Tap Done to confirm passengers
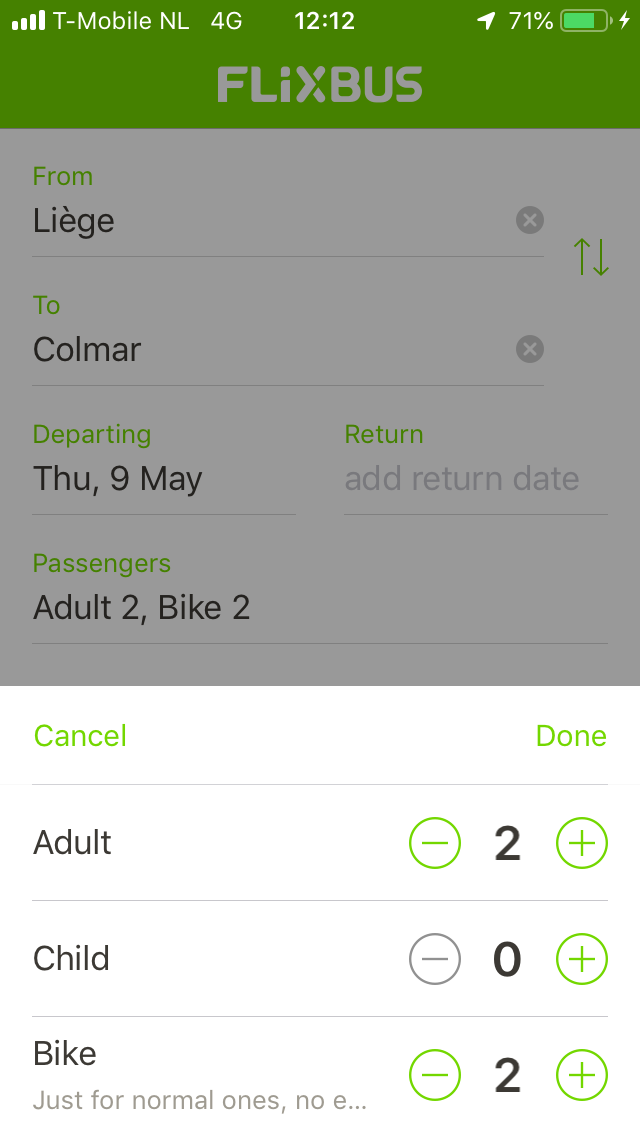The width and height of the screenshot is (640, 1136). [x=571, y=736]
